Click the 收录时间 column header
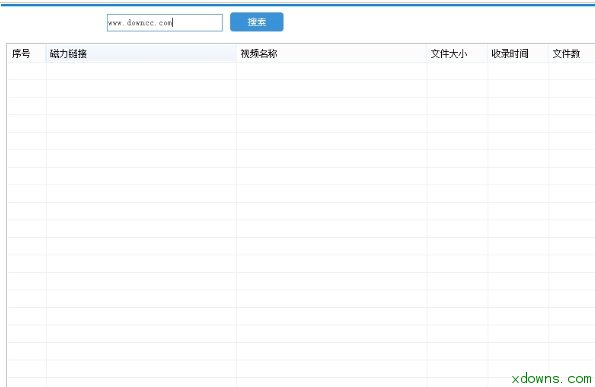The width and height of the screenshot is (595, 387). (518, 53)
